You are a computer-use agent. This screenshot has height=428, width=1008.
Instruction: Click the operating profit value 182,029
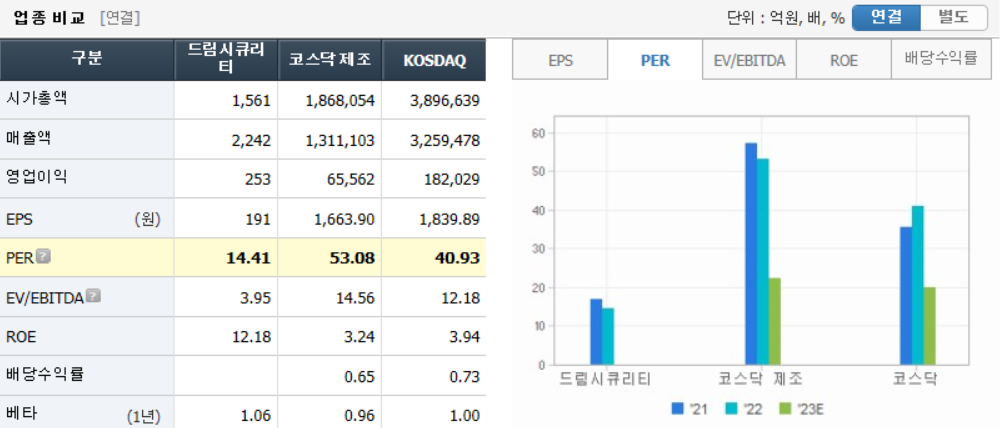(x=453, y=179)
